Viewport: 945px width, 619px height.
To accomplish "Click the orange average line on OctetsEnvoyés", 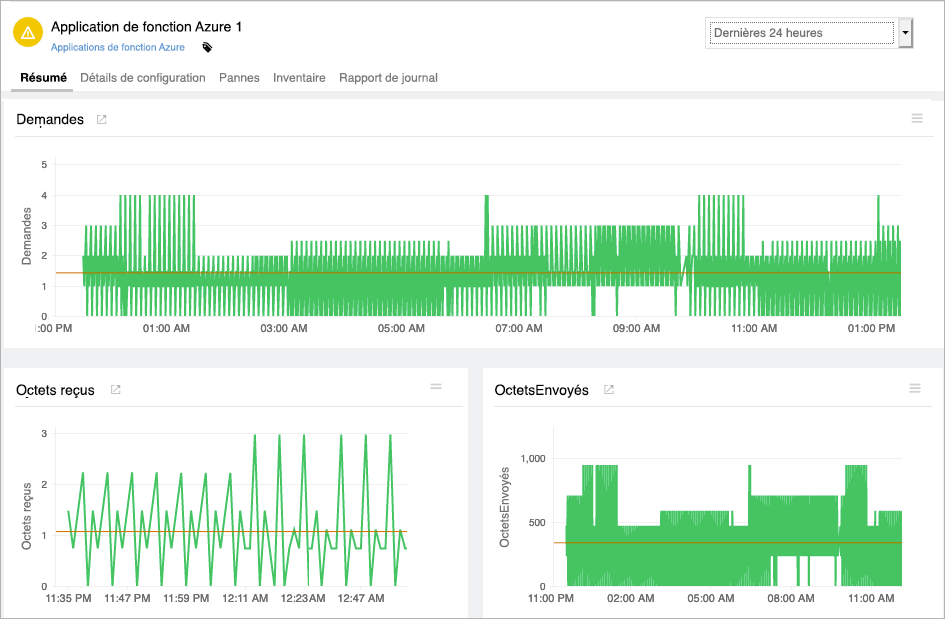I will (x=700, y=541).
